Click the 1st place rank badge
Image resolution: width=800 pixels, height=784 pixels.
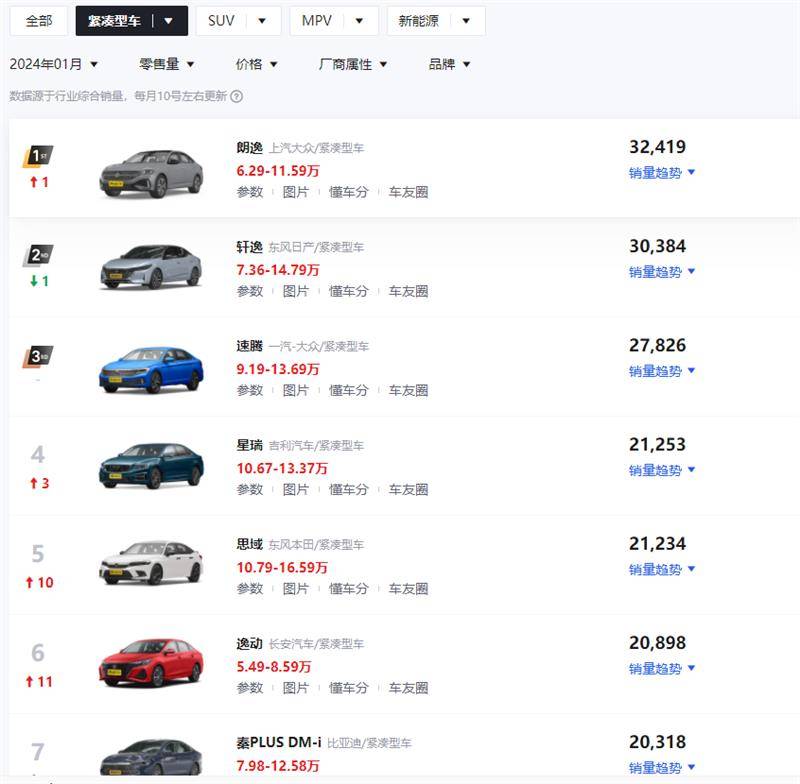click(38, 156)
